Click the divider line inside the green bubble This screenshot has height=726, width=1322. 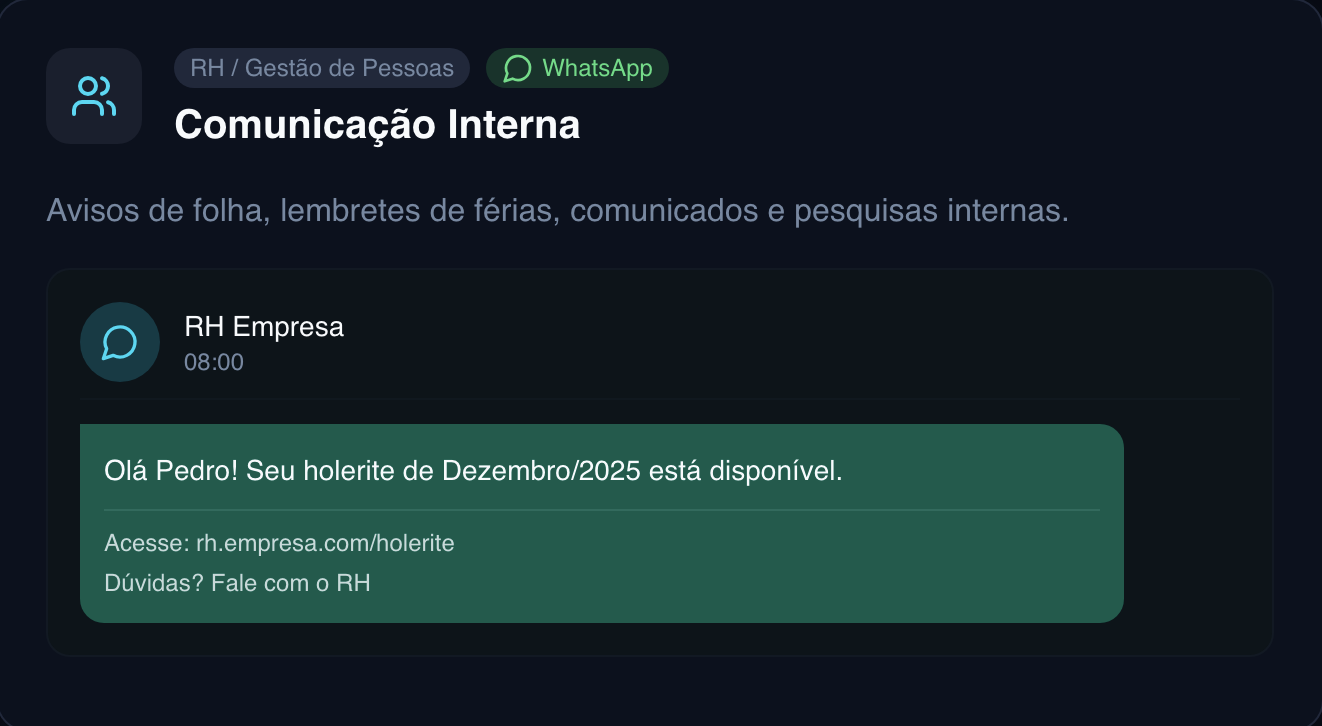click(602, 510)
